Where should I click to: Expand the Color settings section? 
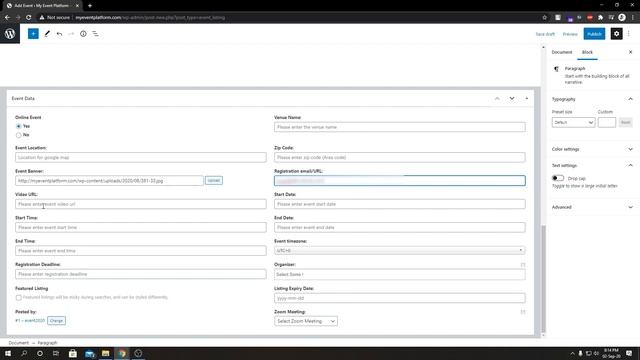630,149
